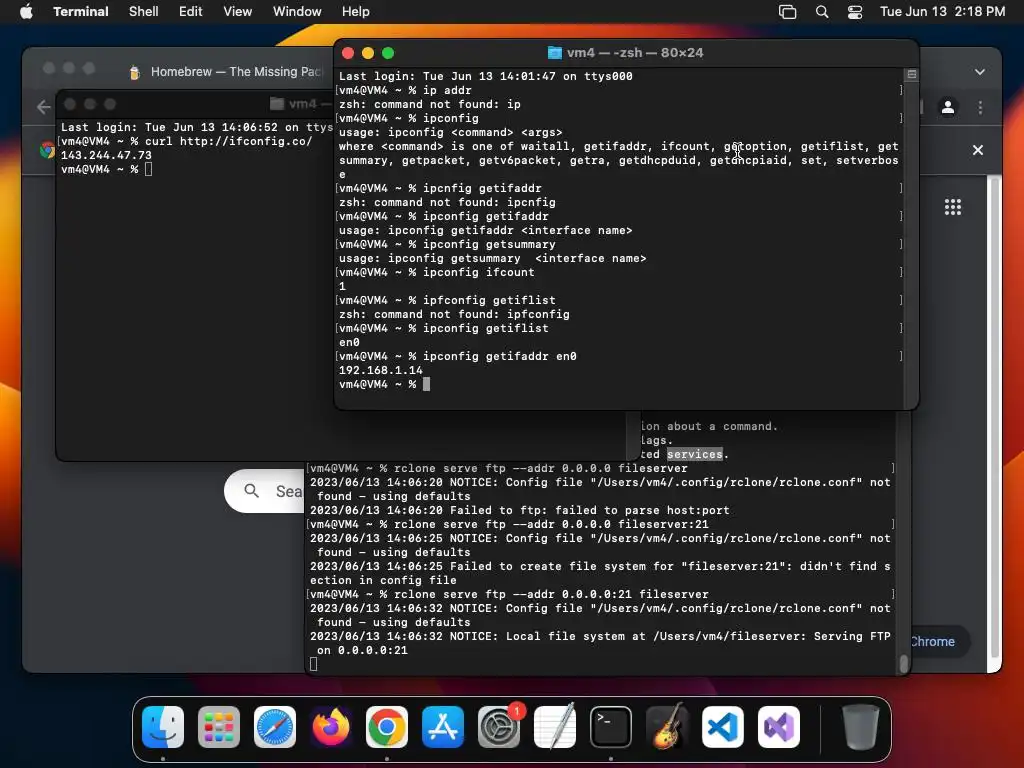The width and height of the screenshot is (1024, 768).
Task: Click the rclone terminal scrollbar thumb
Action: [x=904, y=663]
